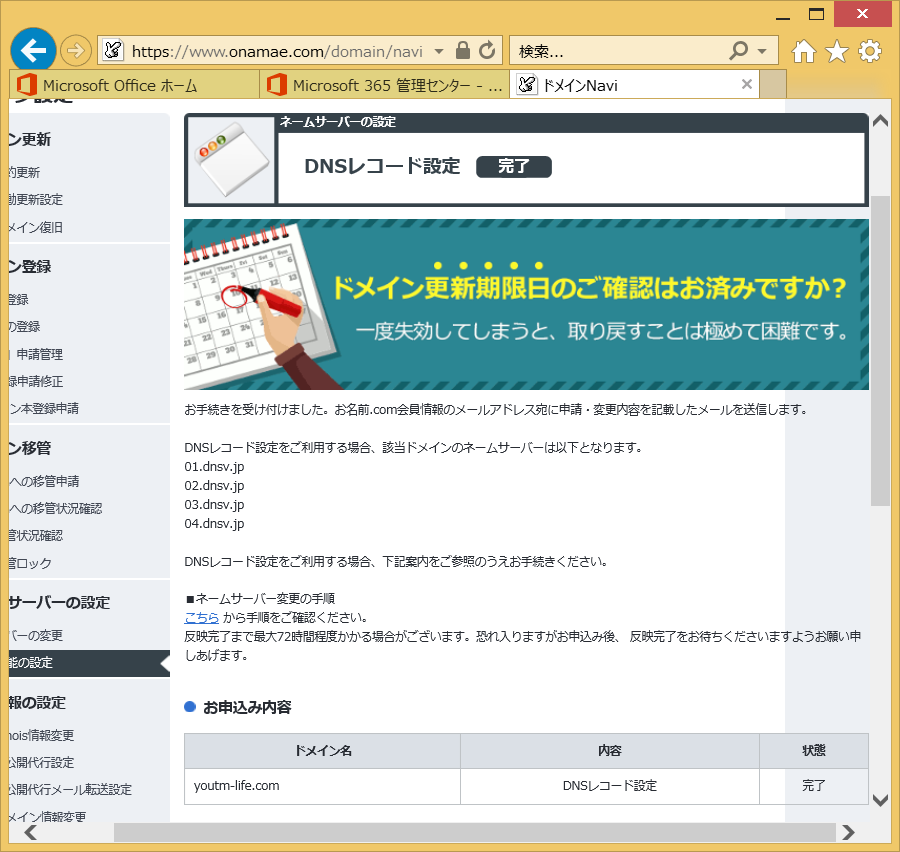Click sidebar 録申請修正 link
The height and width of the screenshot is (852, 900).
pyautogui.click(x=36, y=381)
